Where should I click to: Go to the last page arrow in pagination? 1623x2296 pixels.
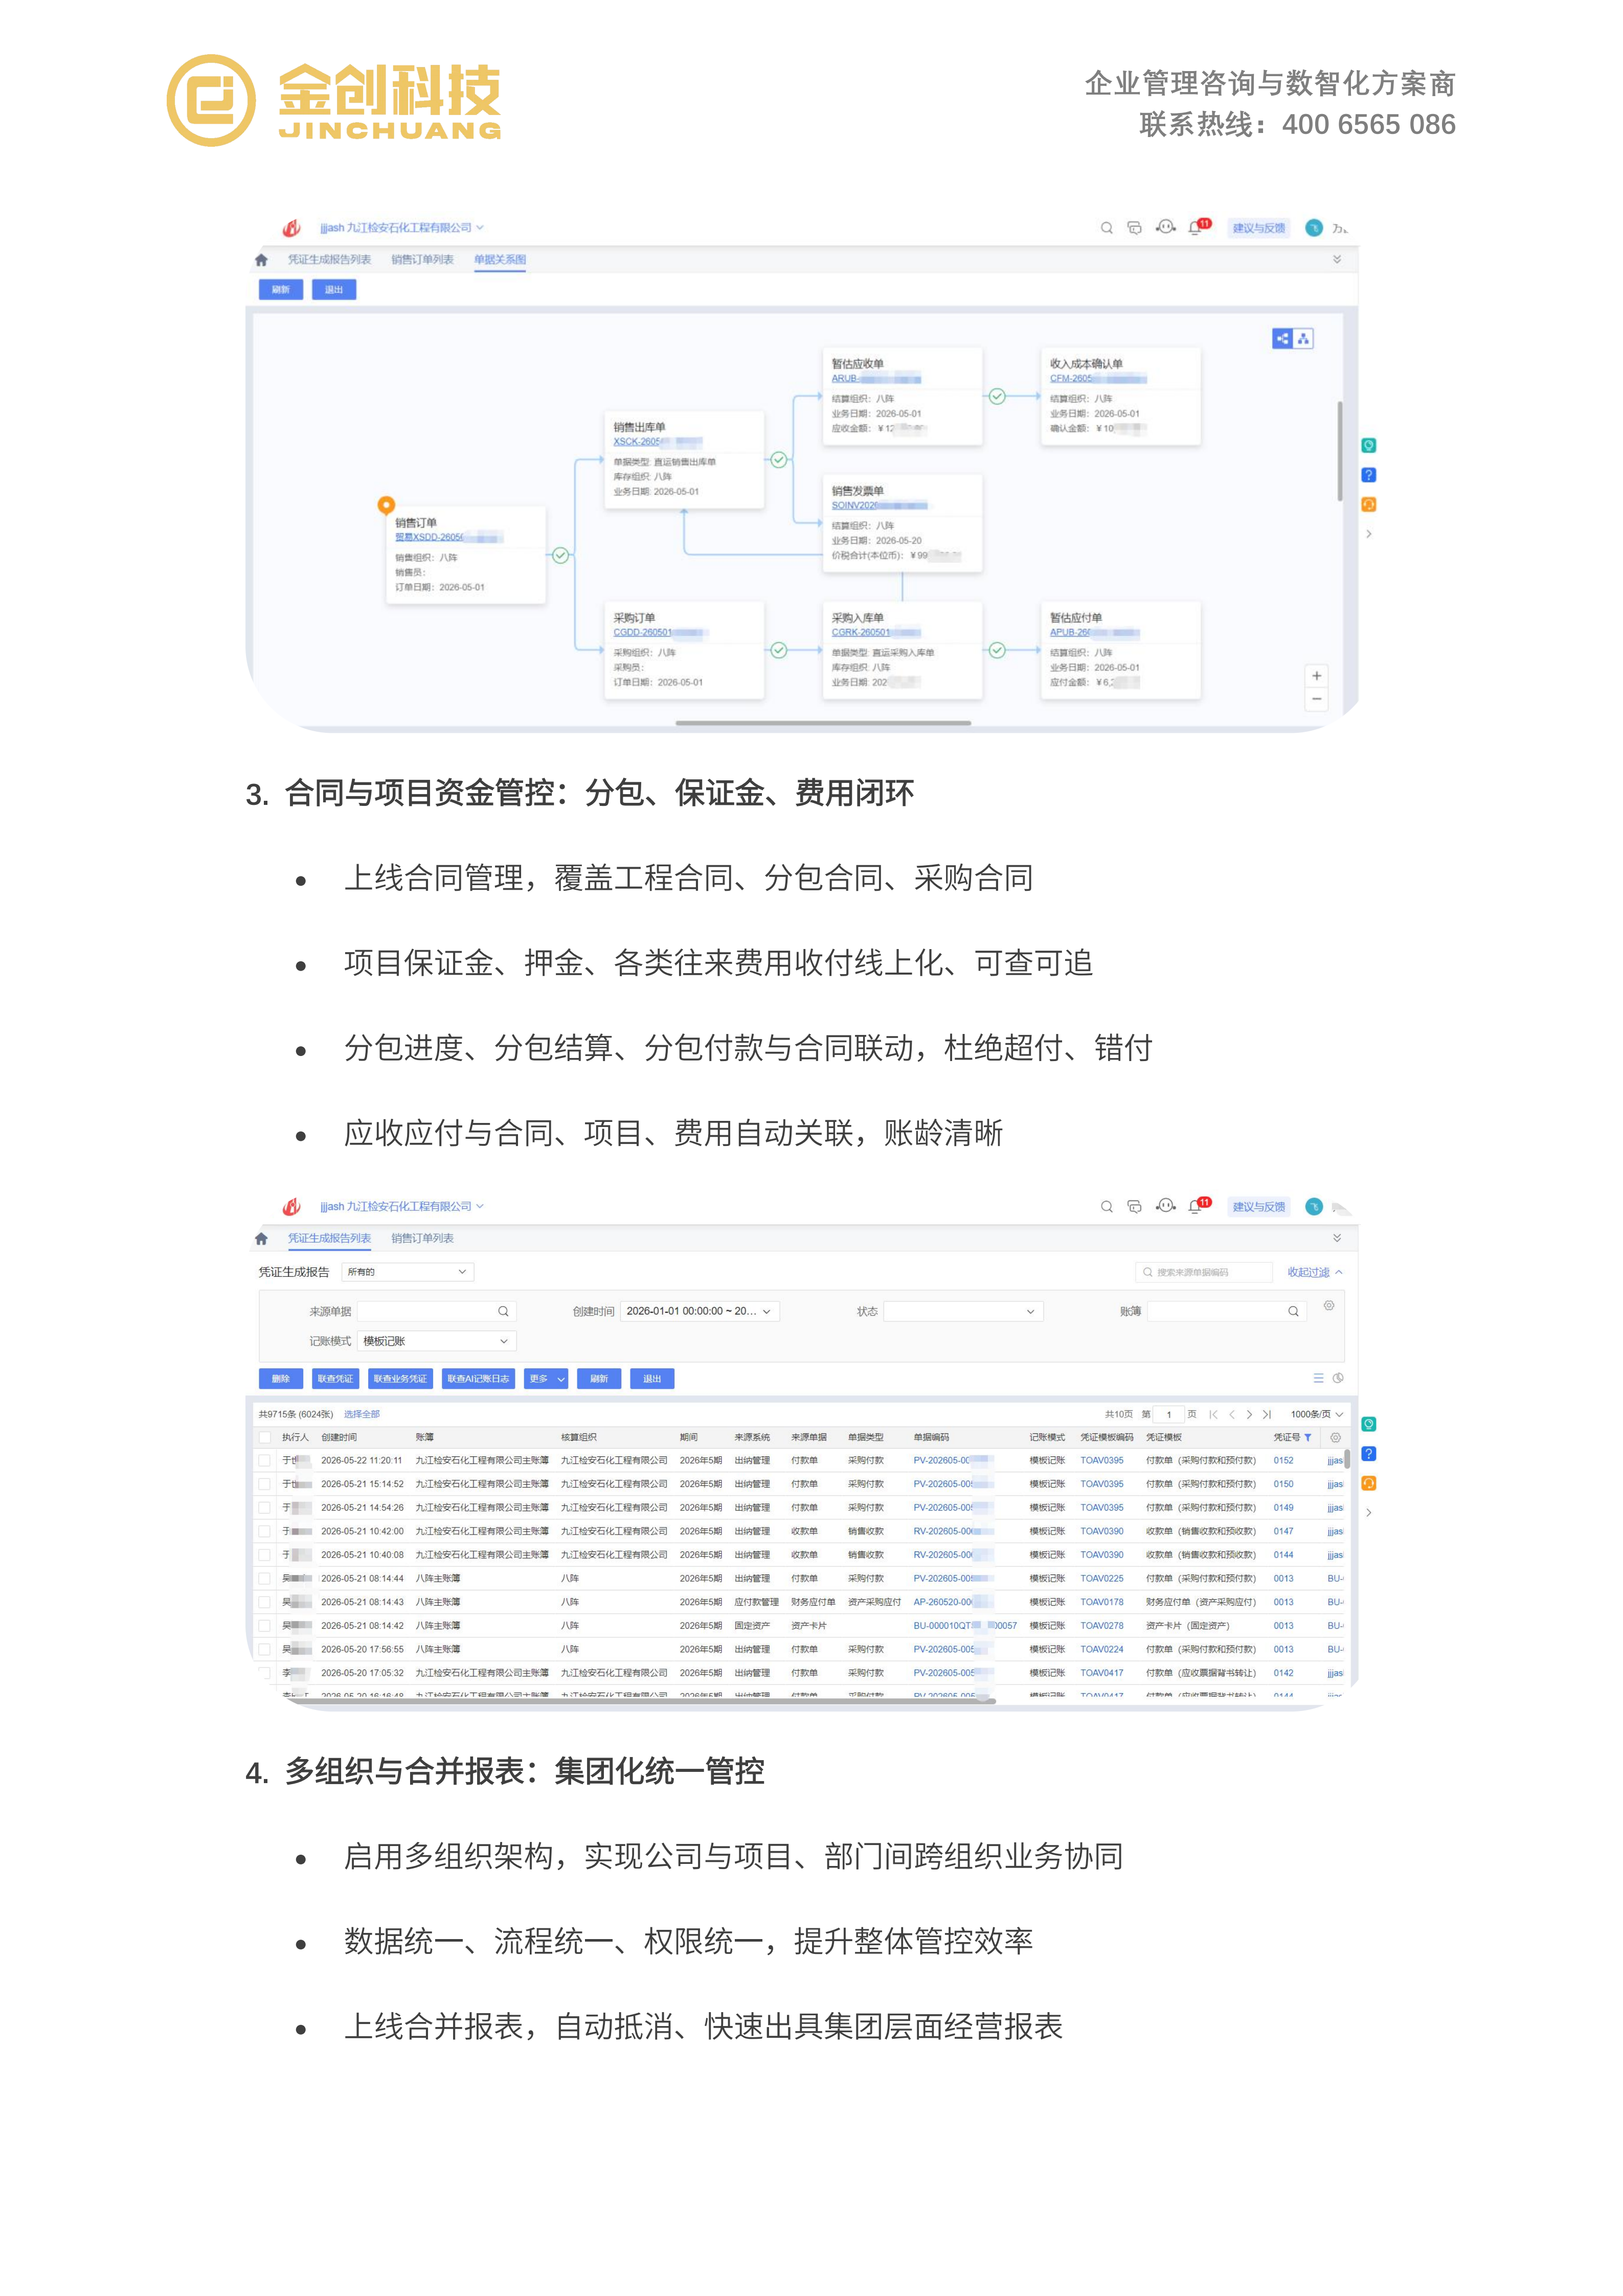(1267, 1415)
